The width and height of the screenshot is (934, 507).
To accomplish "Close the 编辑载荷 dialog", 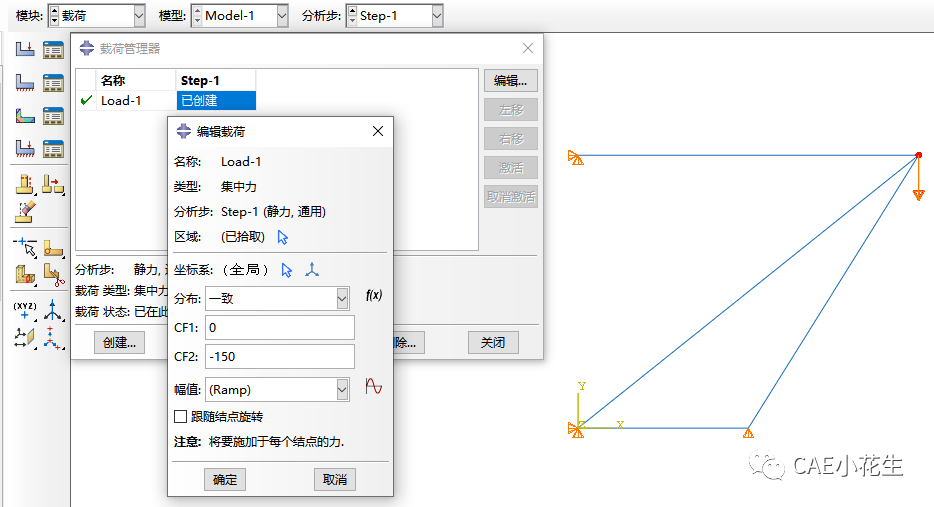I will coord(378,131).
